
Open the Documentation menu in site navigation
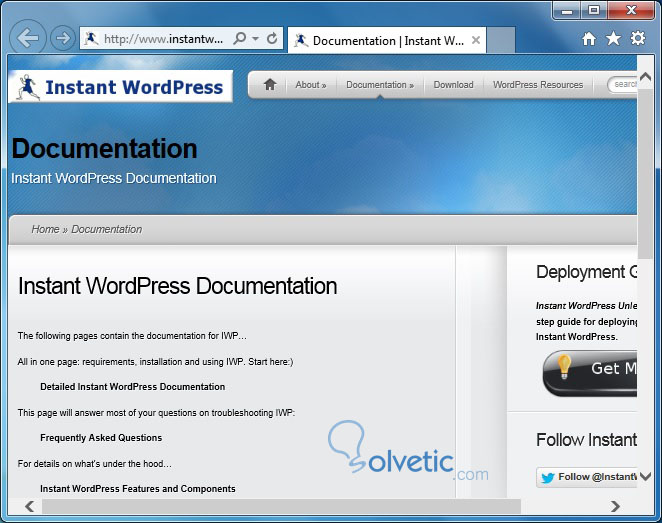tap(380, 85)
